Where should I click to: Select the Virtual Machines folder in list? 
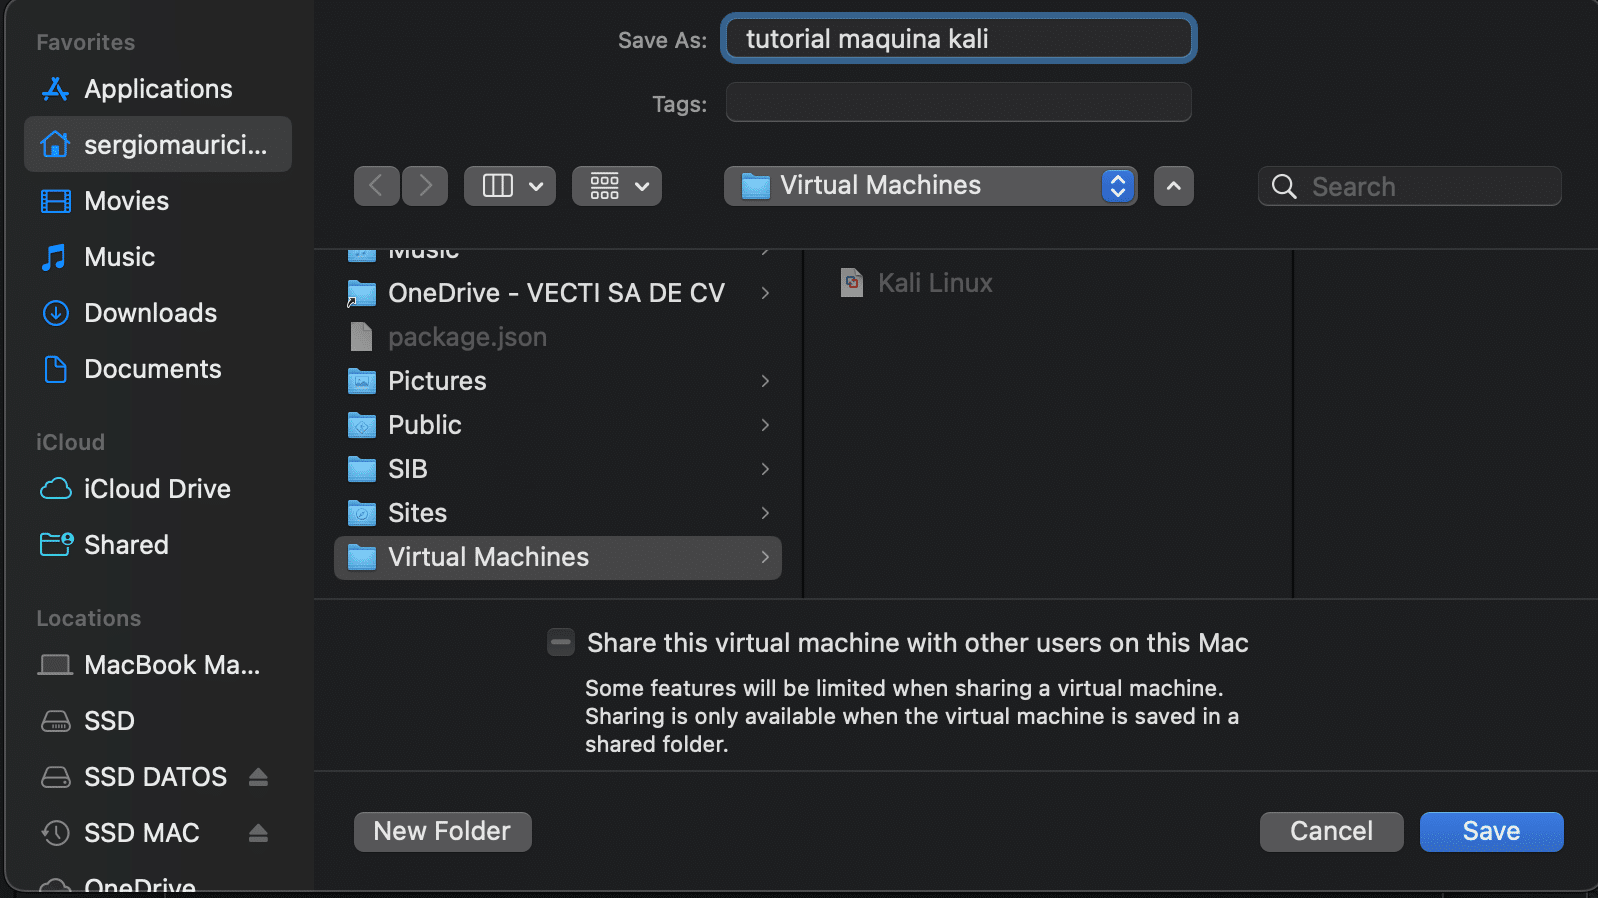(x=488, y=557)
